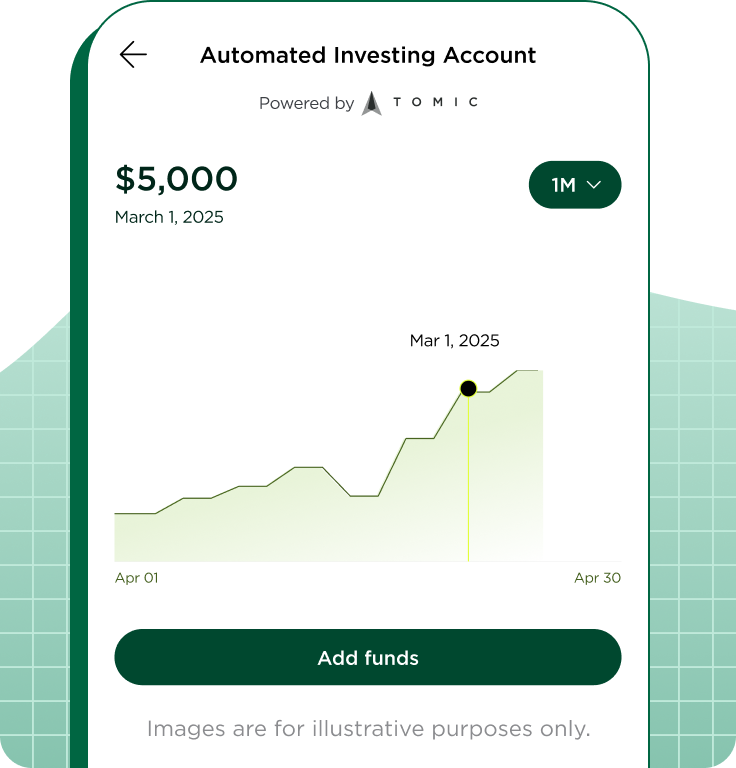Click the $5,000 balance amount
736x768 pixels.
[177, 179]
